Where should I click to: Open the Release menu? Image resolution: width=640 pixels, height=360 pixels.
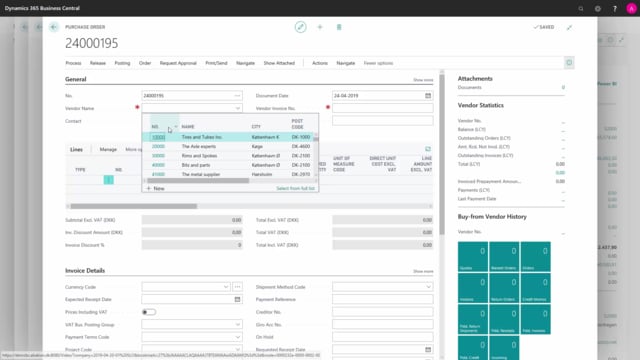point(98,63)
